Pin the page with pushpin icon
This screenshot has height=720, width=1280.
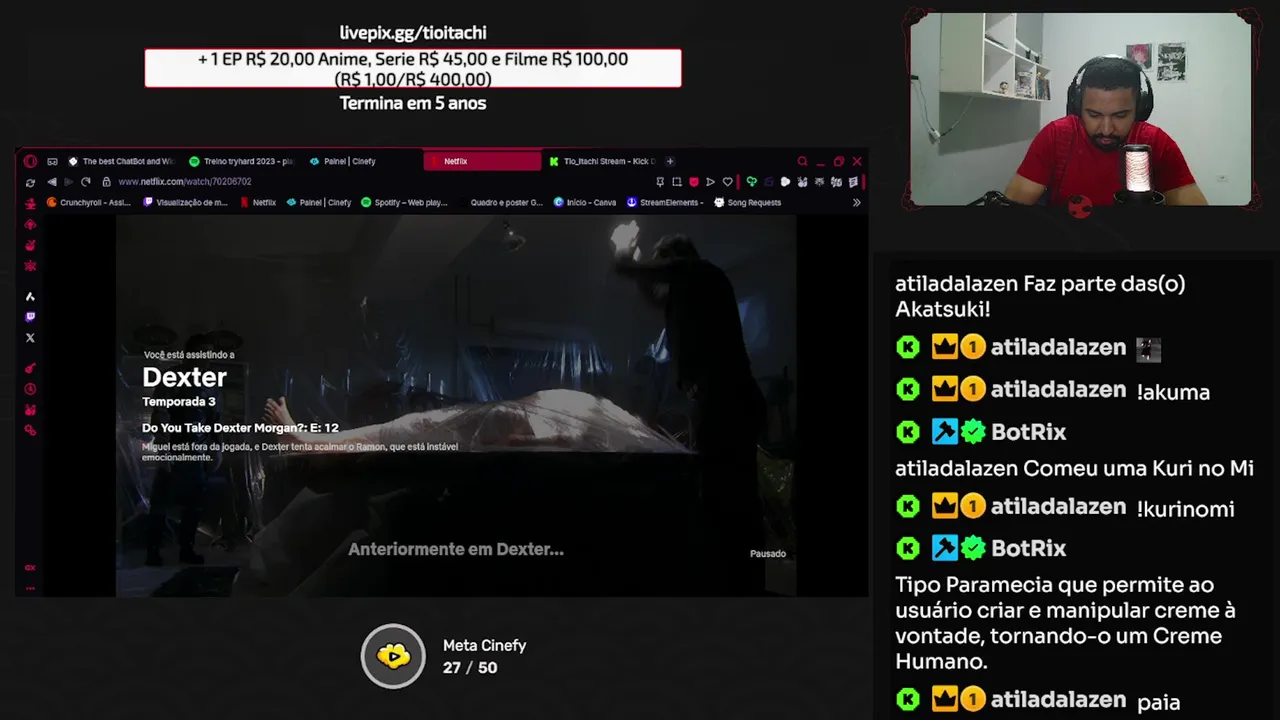(660, 182)
